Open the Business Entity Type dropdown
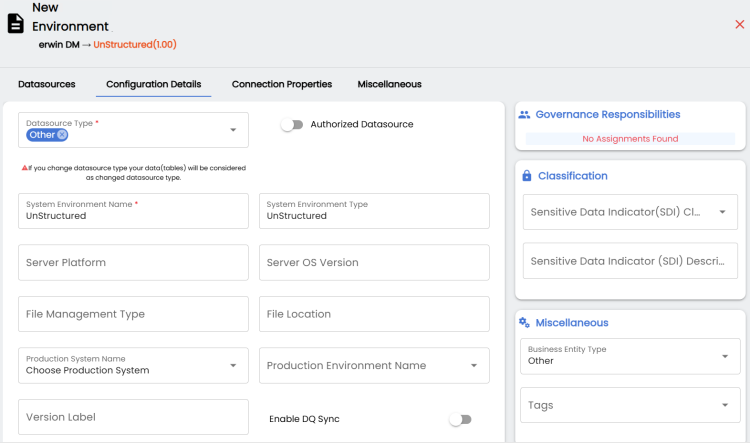Viewport: 750px width, 443px height. click(723, 356)
